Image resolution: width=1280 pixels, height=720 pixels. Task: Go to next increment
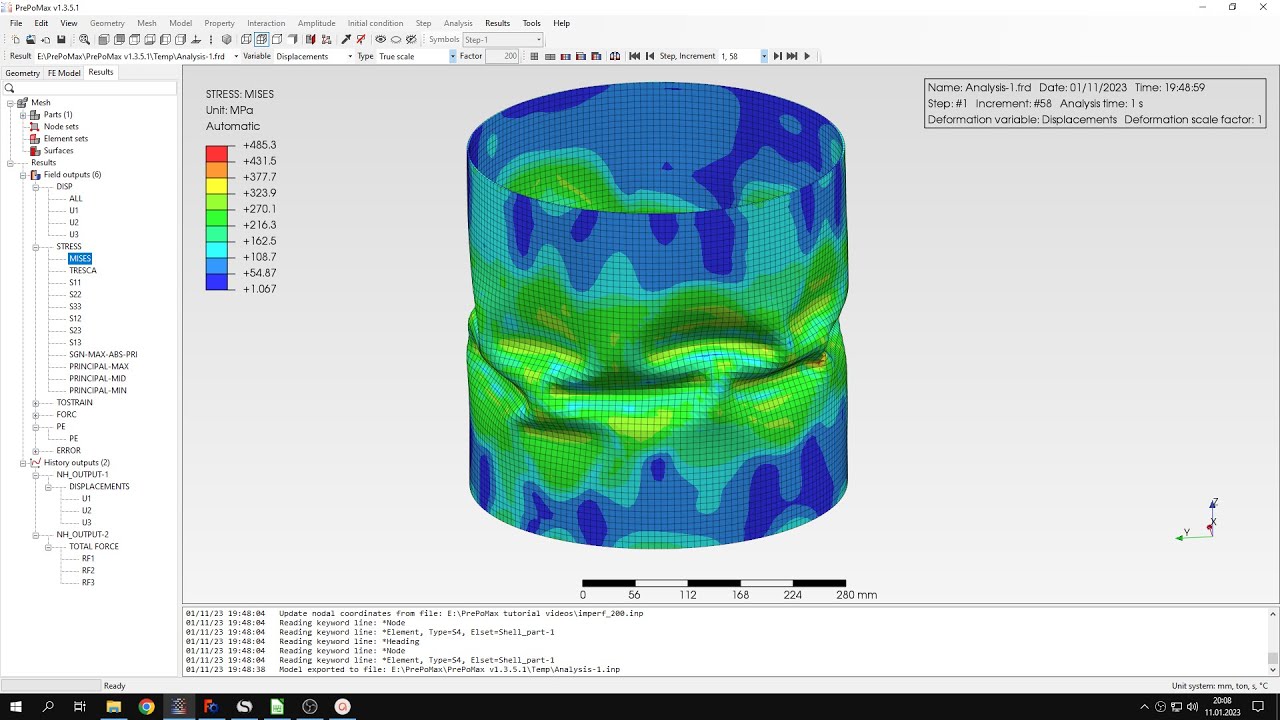(x=777, y=56)
